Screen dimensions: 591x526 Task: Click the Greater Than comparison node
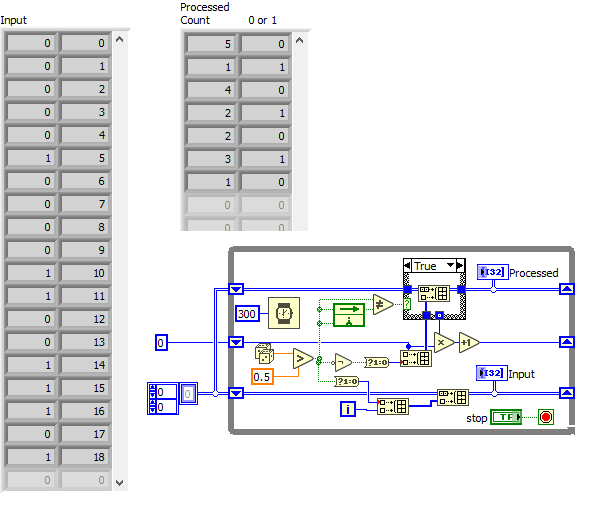pos(303,358)
